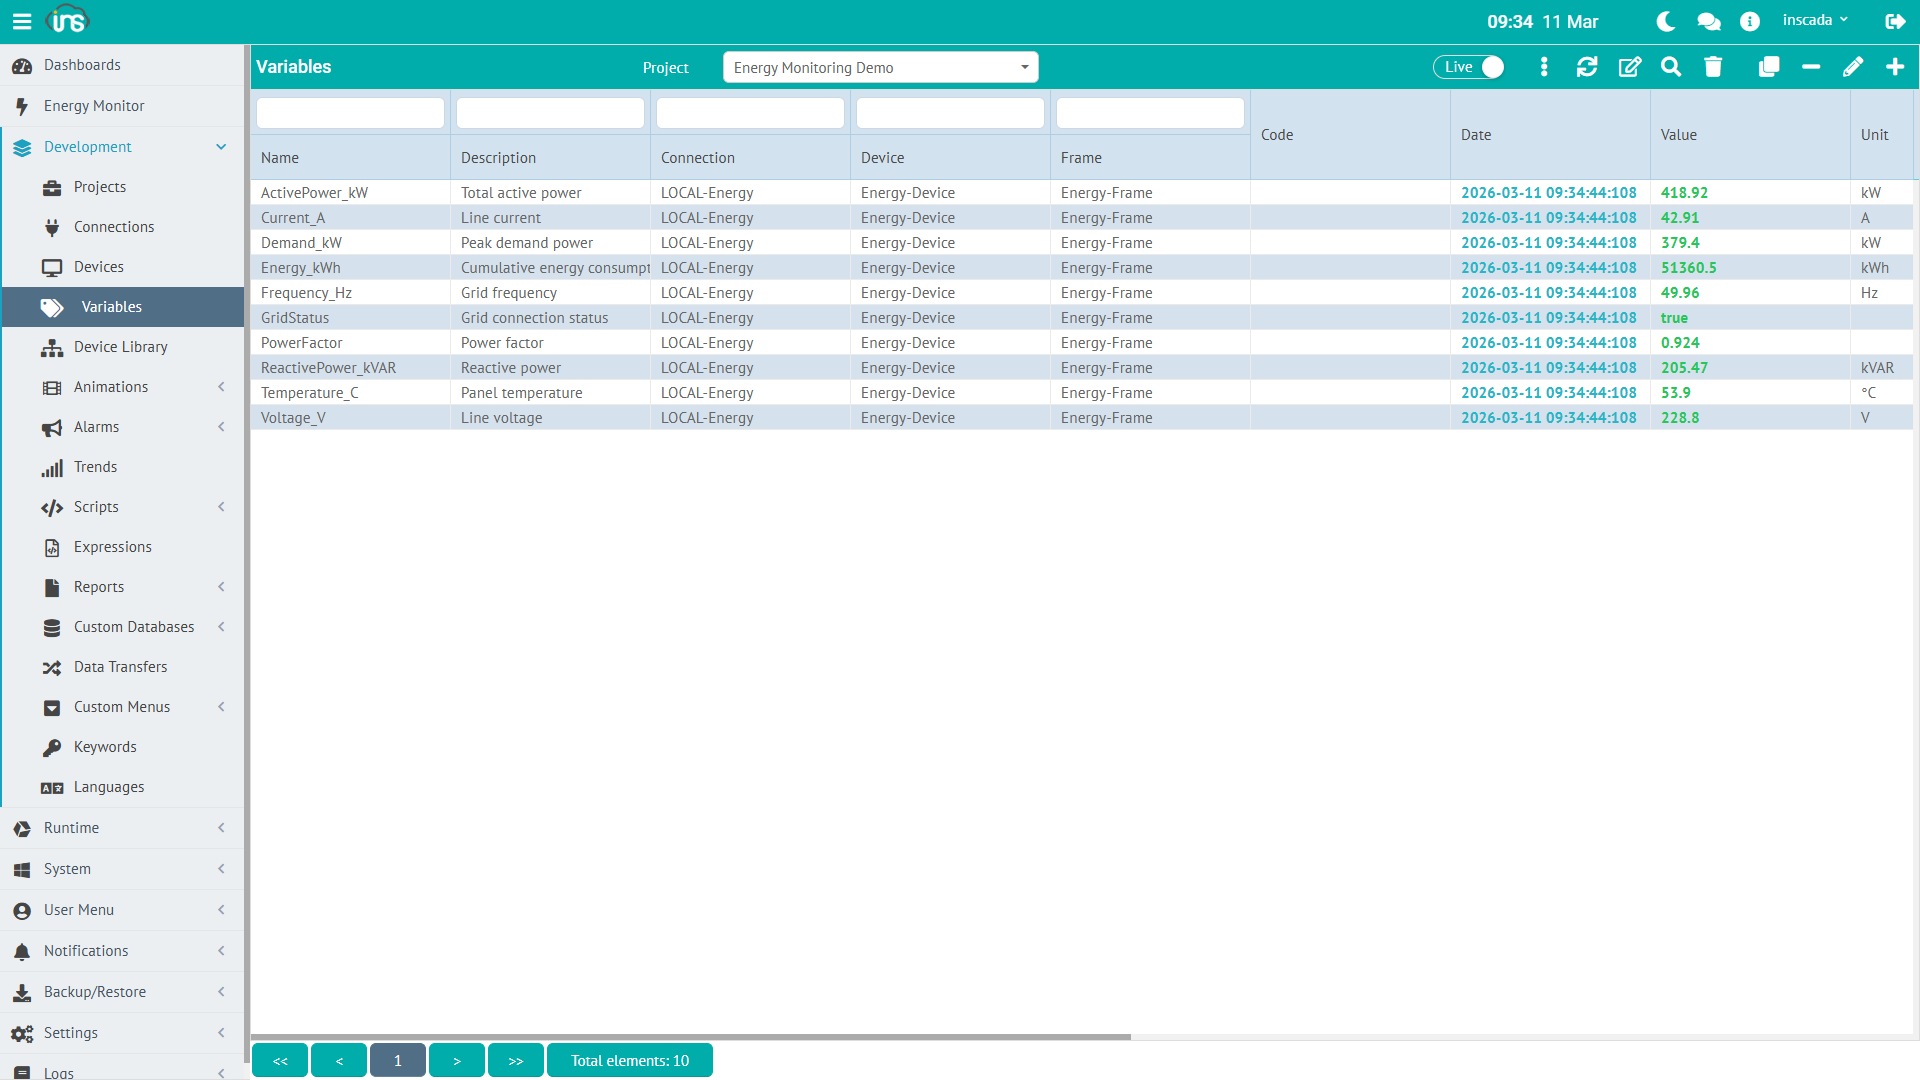The image size is (1920, 1080).
Task: Click the trash delete icon
Action: click(x=1713, y=67)
